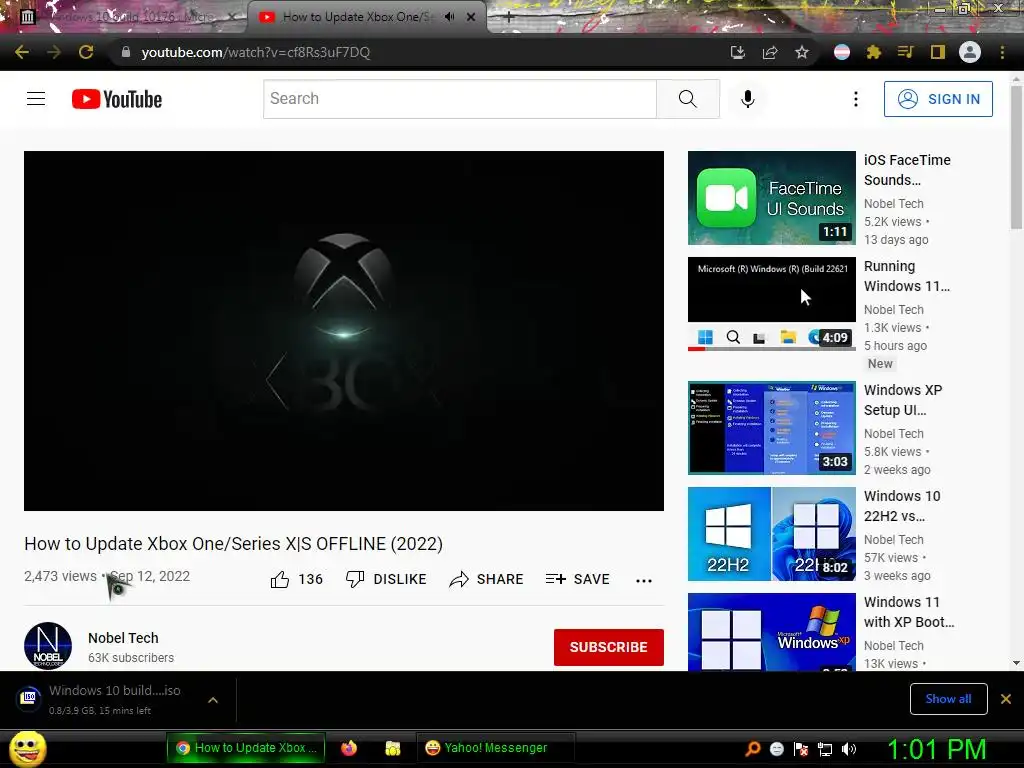Share the Xbox update video
Image resolution: width=1024 pixels, height=768 pixels.
coord(487,579)
